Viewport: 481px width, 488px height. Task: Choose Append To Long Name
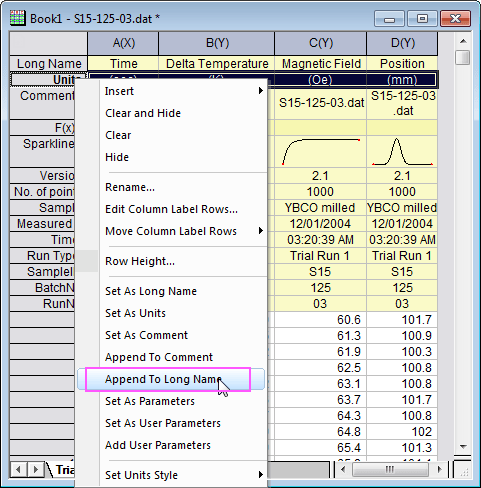click(x=171, y=379)
